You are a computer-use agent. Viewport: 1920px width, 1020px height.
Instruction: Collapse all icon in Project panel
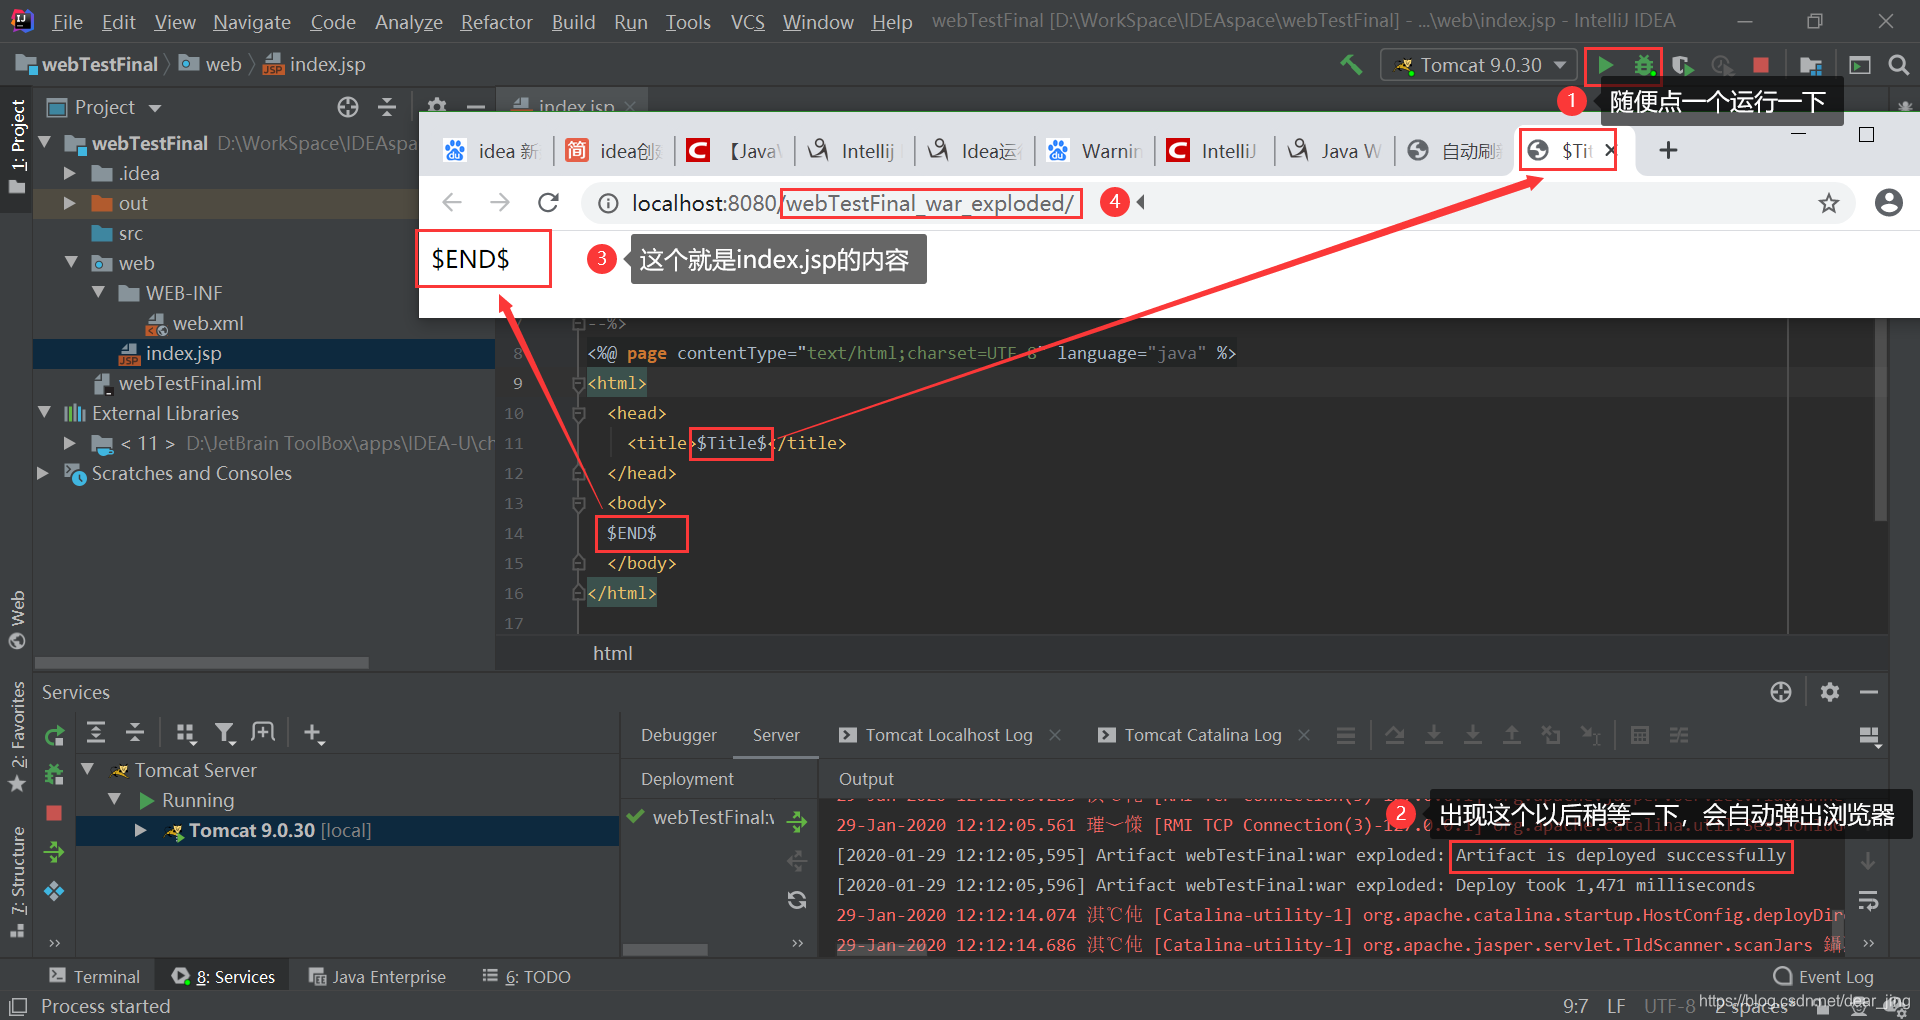pyautogui.click(x=387, y=107)
